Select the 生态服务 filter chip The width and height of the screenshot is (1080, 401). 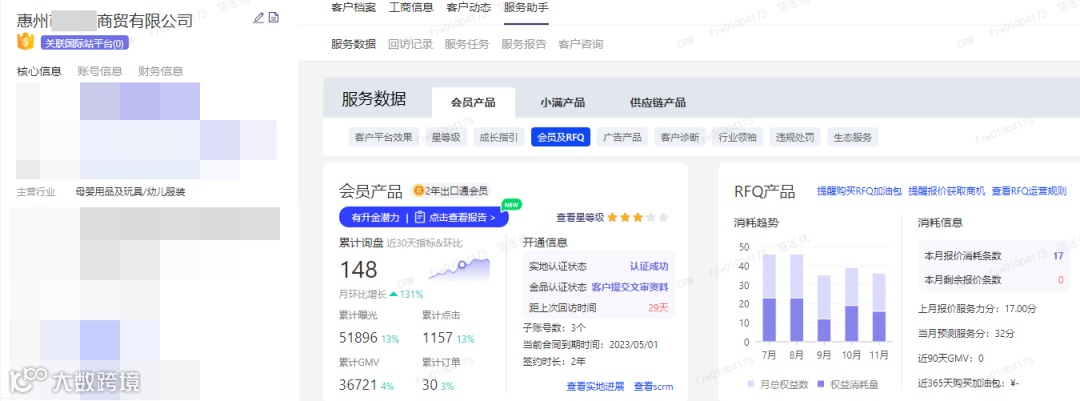click(853, 137)
